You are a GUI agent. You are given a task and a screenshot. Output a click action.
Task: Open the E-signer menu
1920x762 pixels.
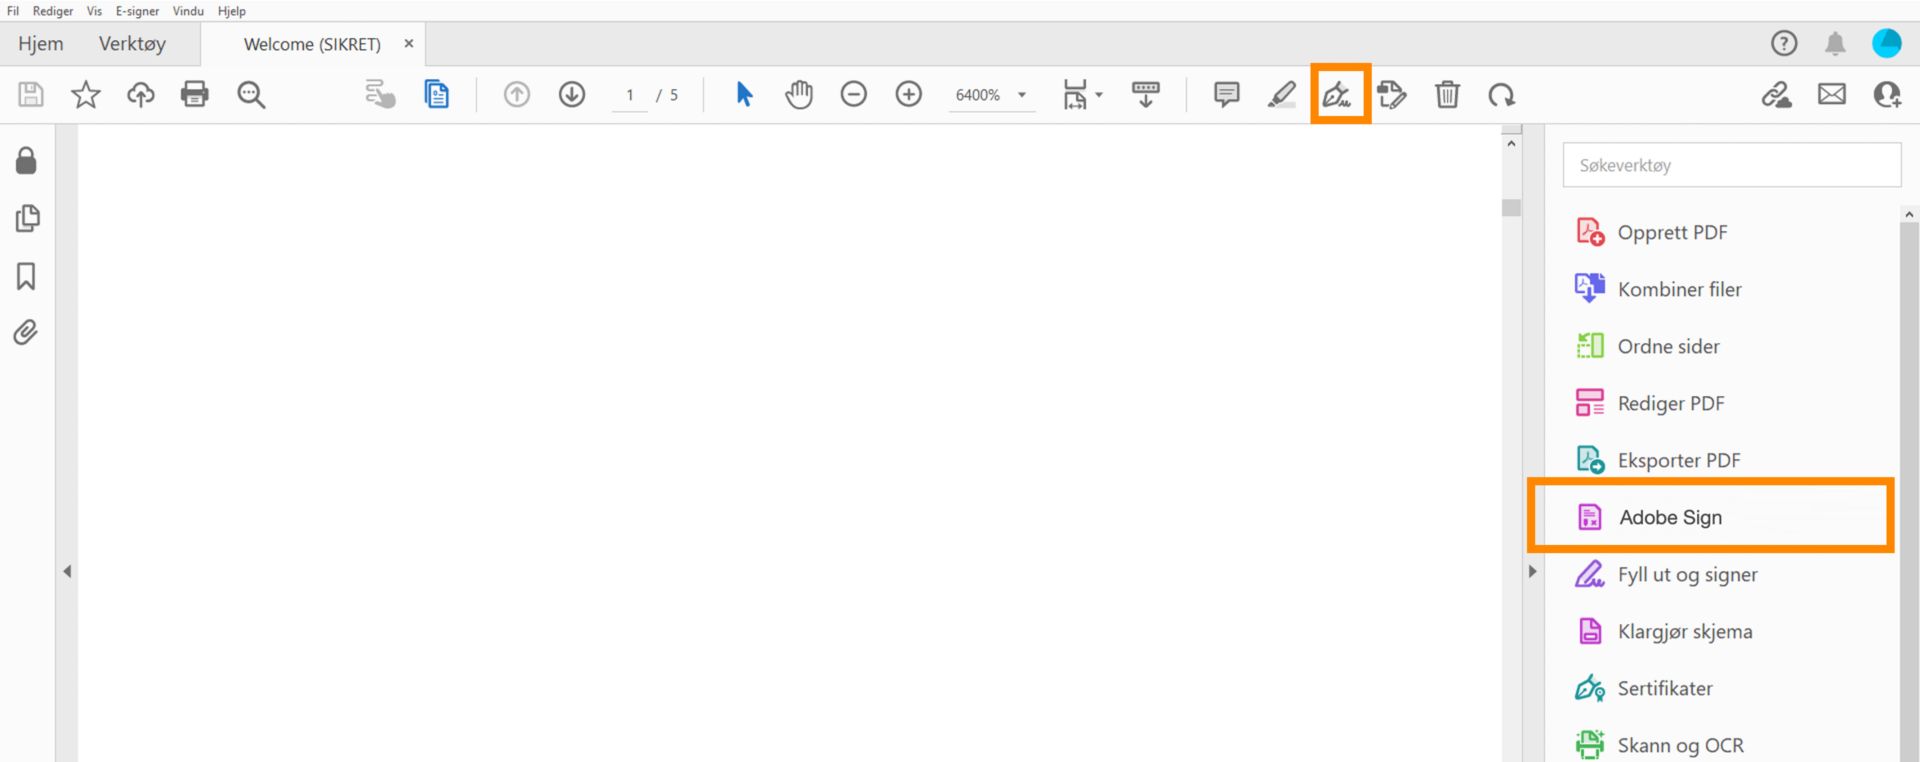tap(137, 11)
